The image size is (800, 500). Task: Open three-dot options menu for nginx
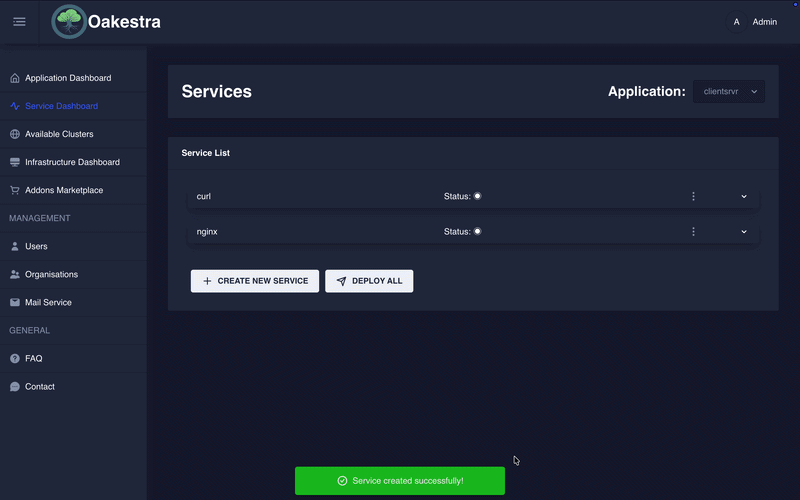pyautogui.click(x=693, y=231)
